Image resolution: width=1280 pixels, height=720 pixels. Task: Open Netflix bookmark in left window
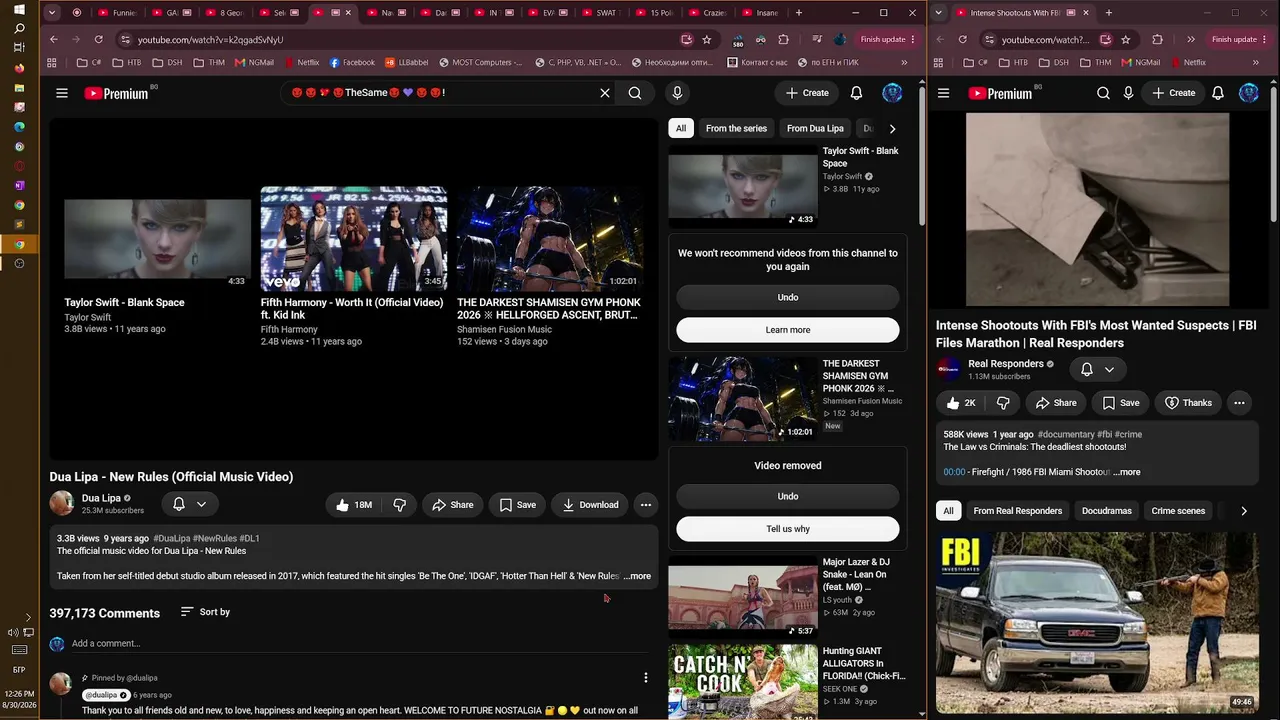[x=301, y=62]
